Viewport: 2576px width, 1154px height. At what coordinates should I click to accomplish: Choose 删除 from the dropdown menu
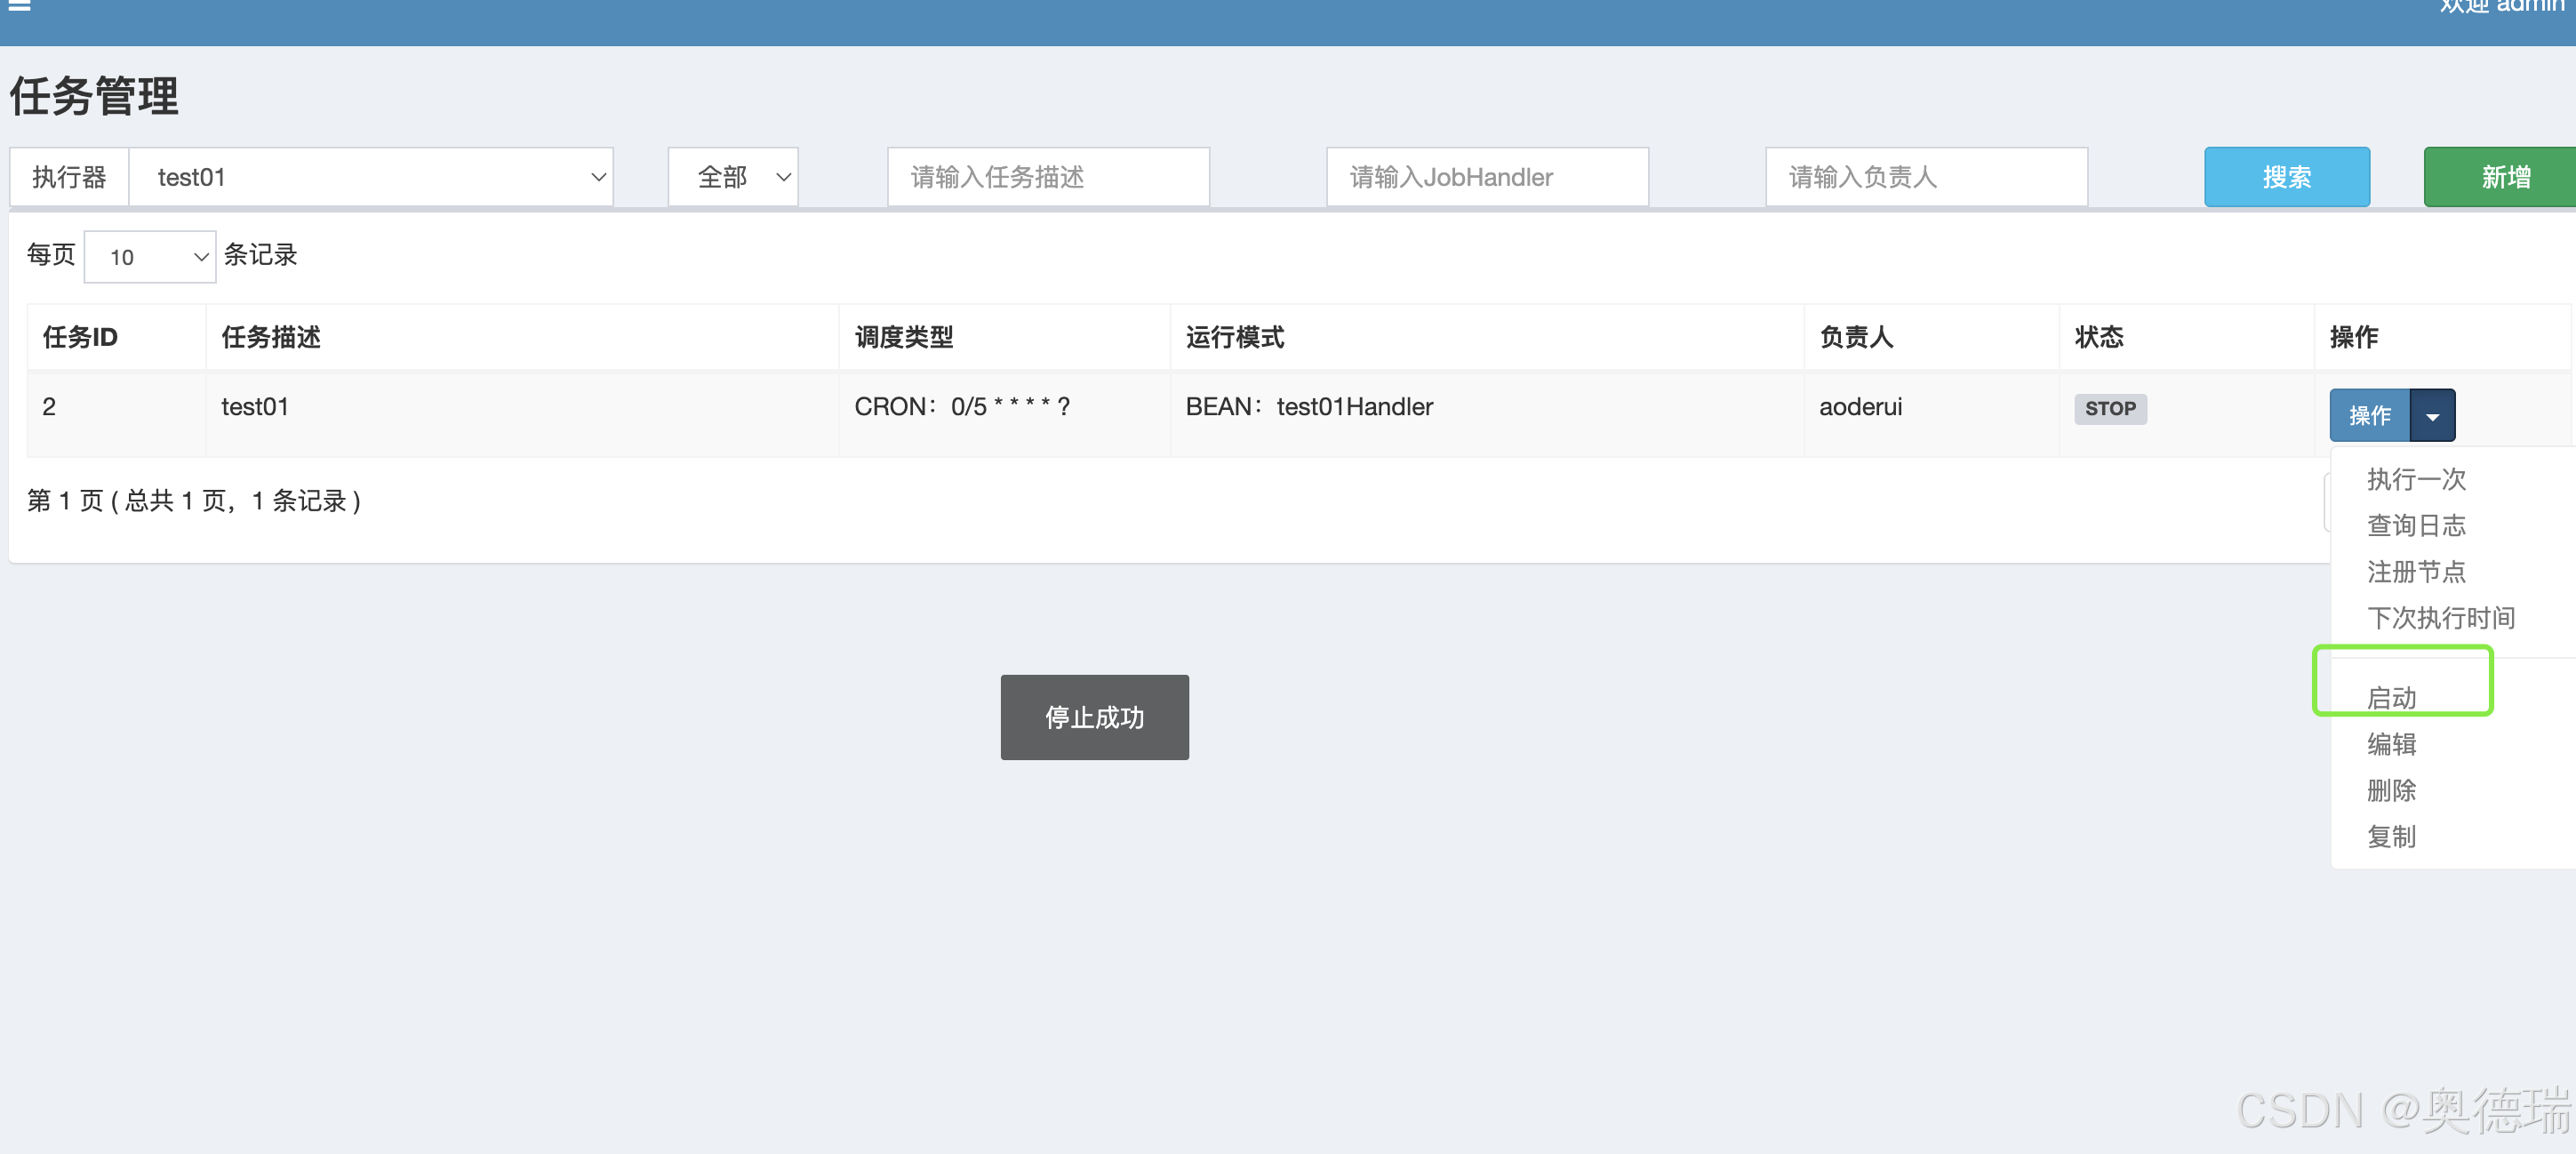[x=2391, y=790]
